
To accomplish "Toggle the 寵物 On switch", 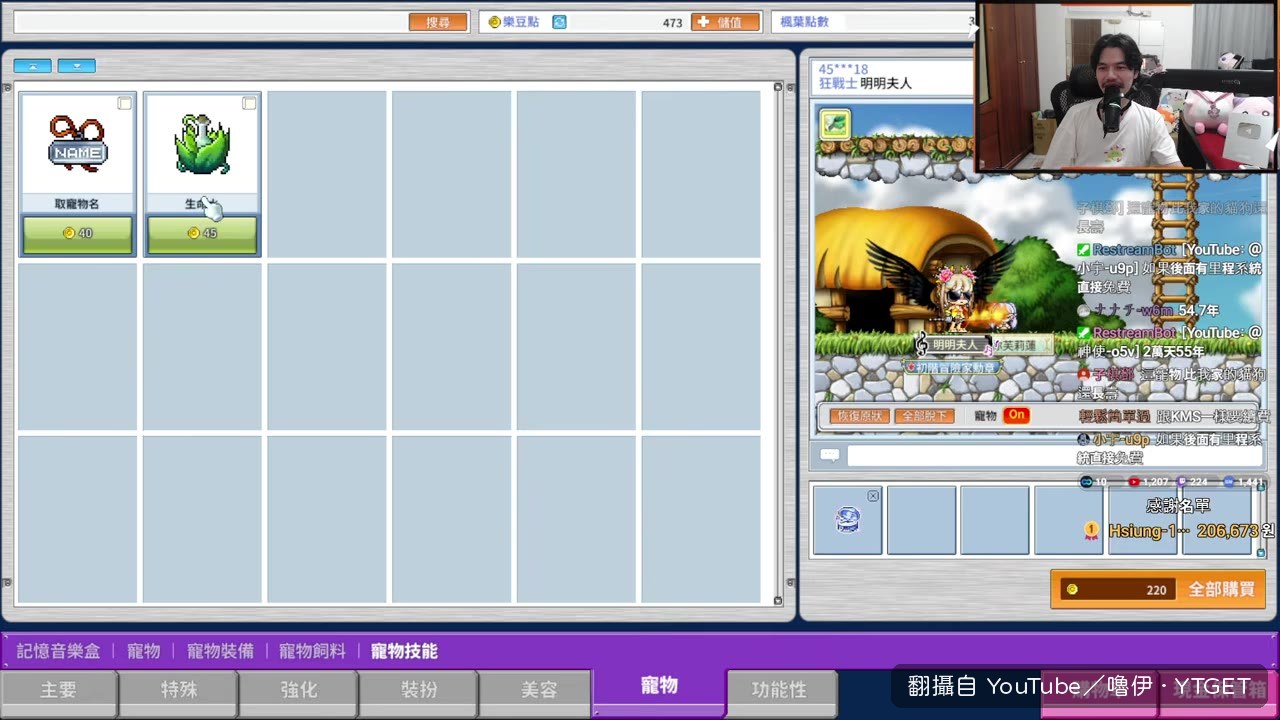I will [1017, 415].
